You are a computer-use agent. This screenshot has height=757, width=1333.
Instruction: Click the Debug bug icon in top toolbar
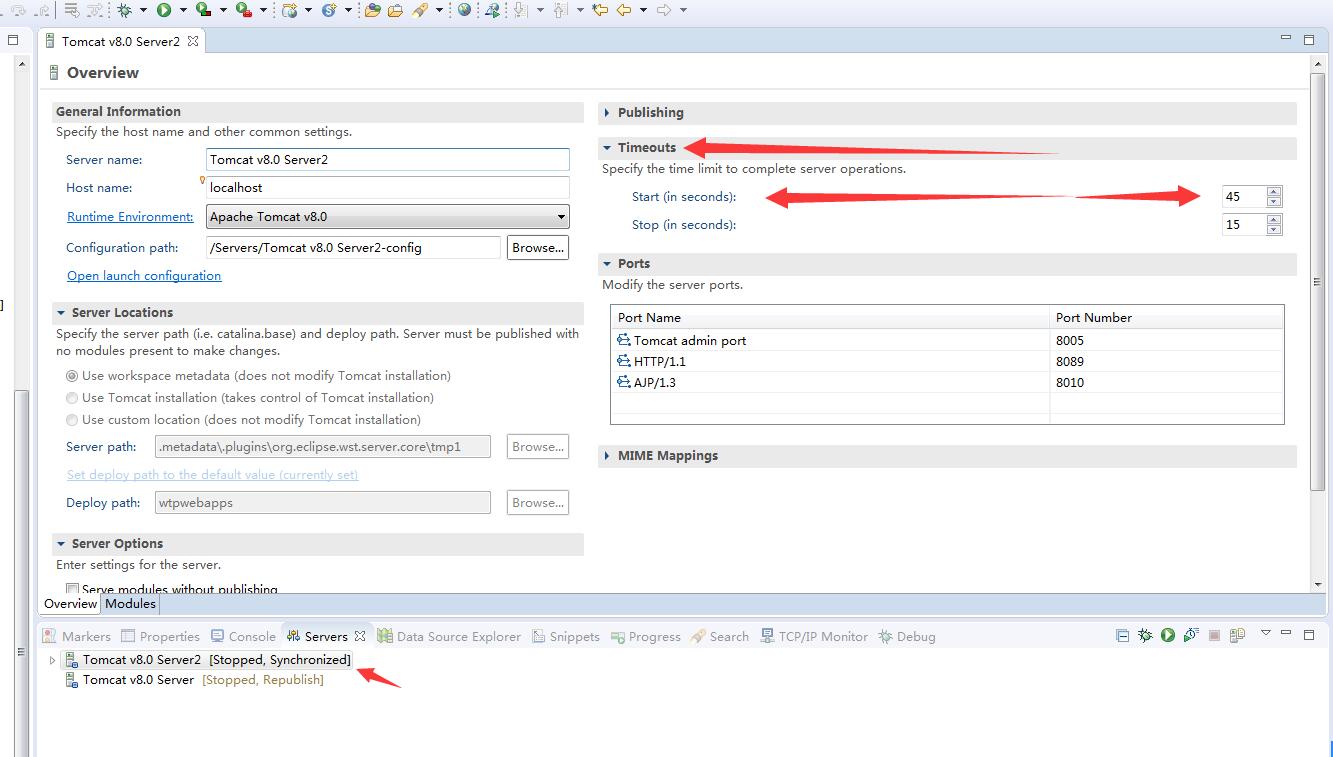(x=124, y=10)
